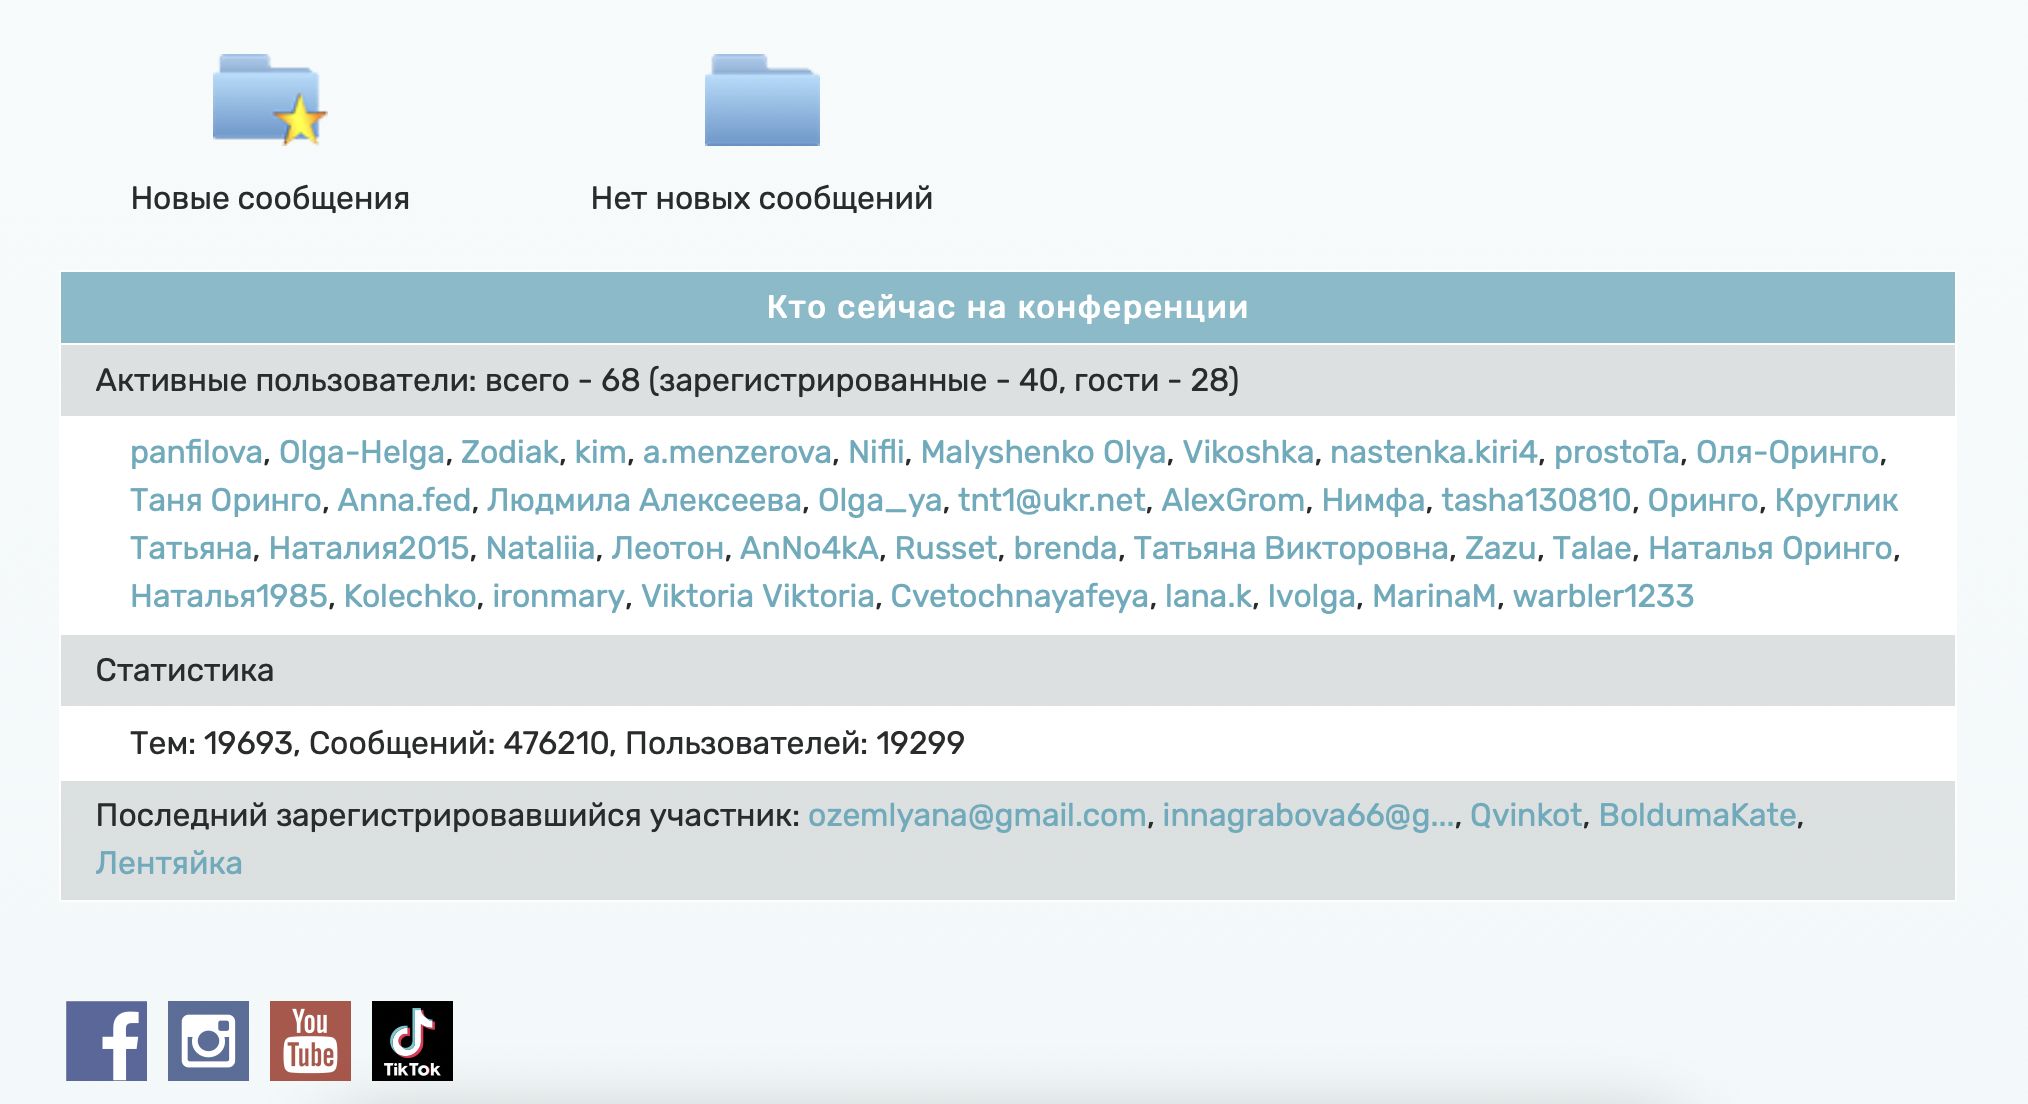Open user profile Таня Оринго
This screenshot has width=2028, height=1104.
[x=225, y=500]
